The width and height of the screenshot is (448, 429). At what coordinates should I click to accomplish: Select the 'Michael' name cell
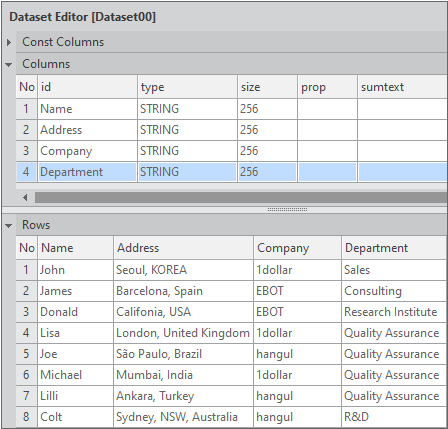76,375
